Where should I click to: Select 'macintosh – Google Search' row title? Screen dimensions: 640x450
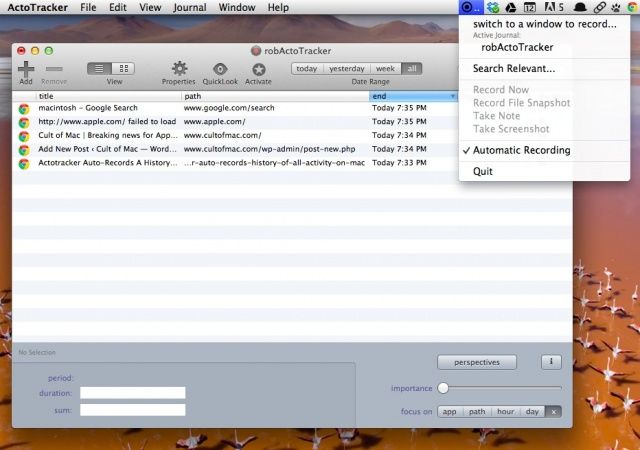click(x=88, y=108)
